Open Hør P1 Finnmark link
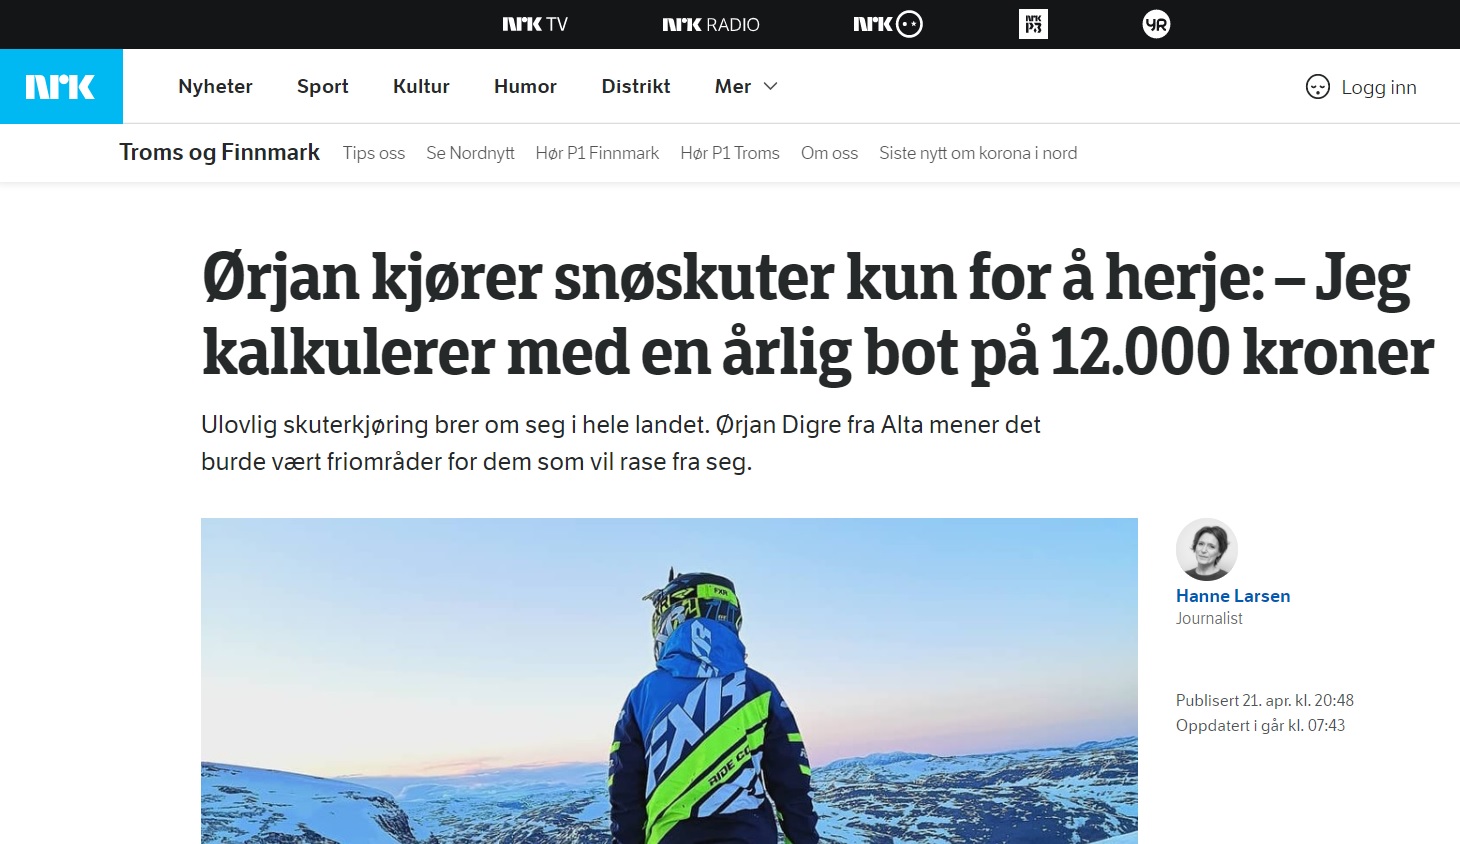The image size is (1460, 844). pyautogui.click(x=597, y=153)
